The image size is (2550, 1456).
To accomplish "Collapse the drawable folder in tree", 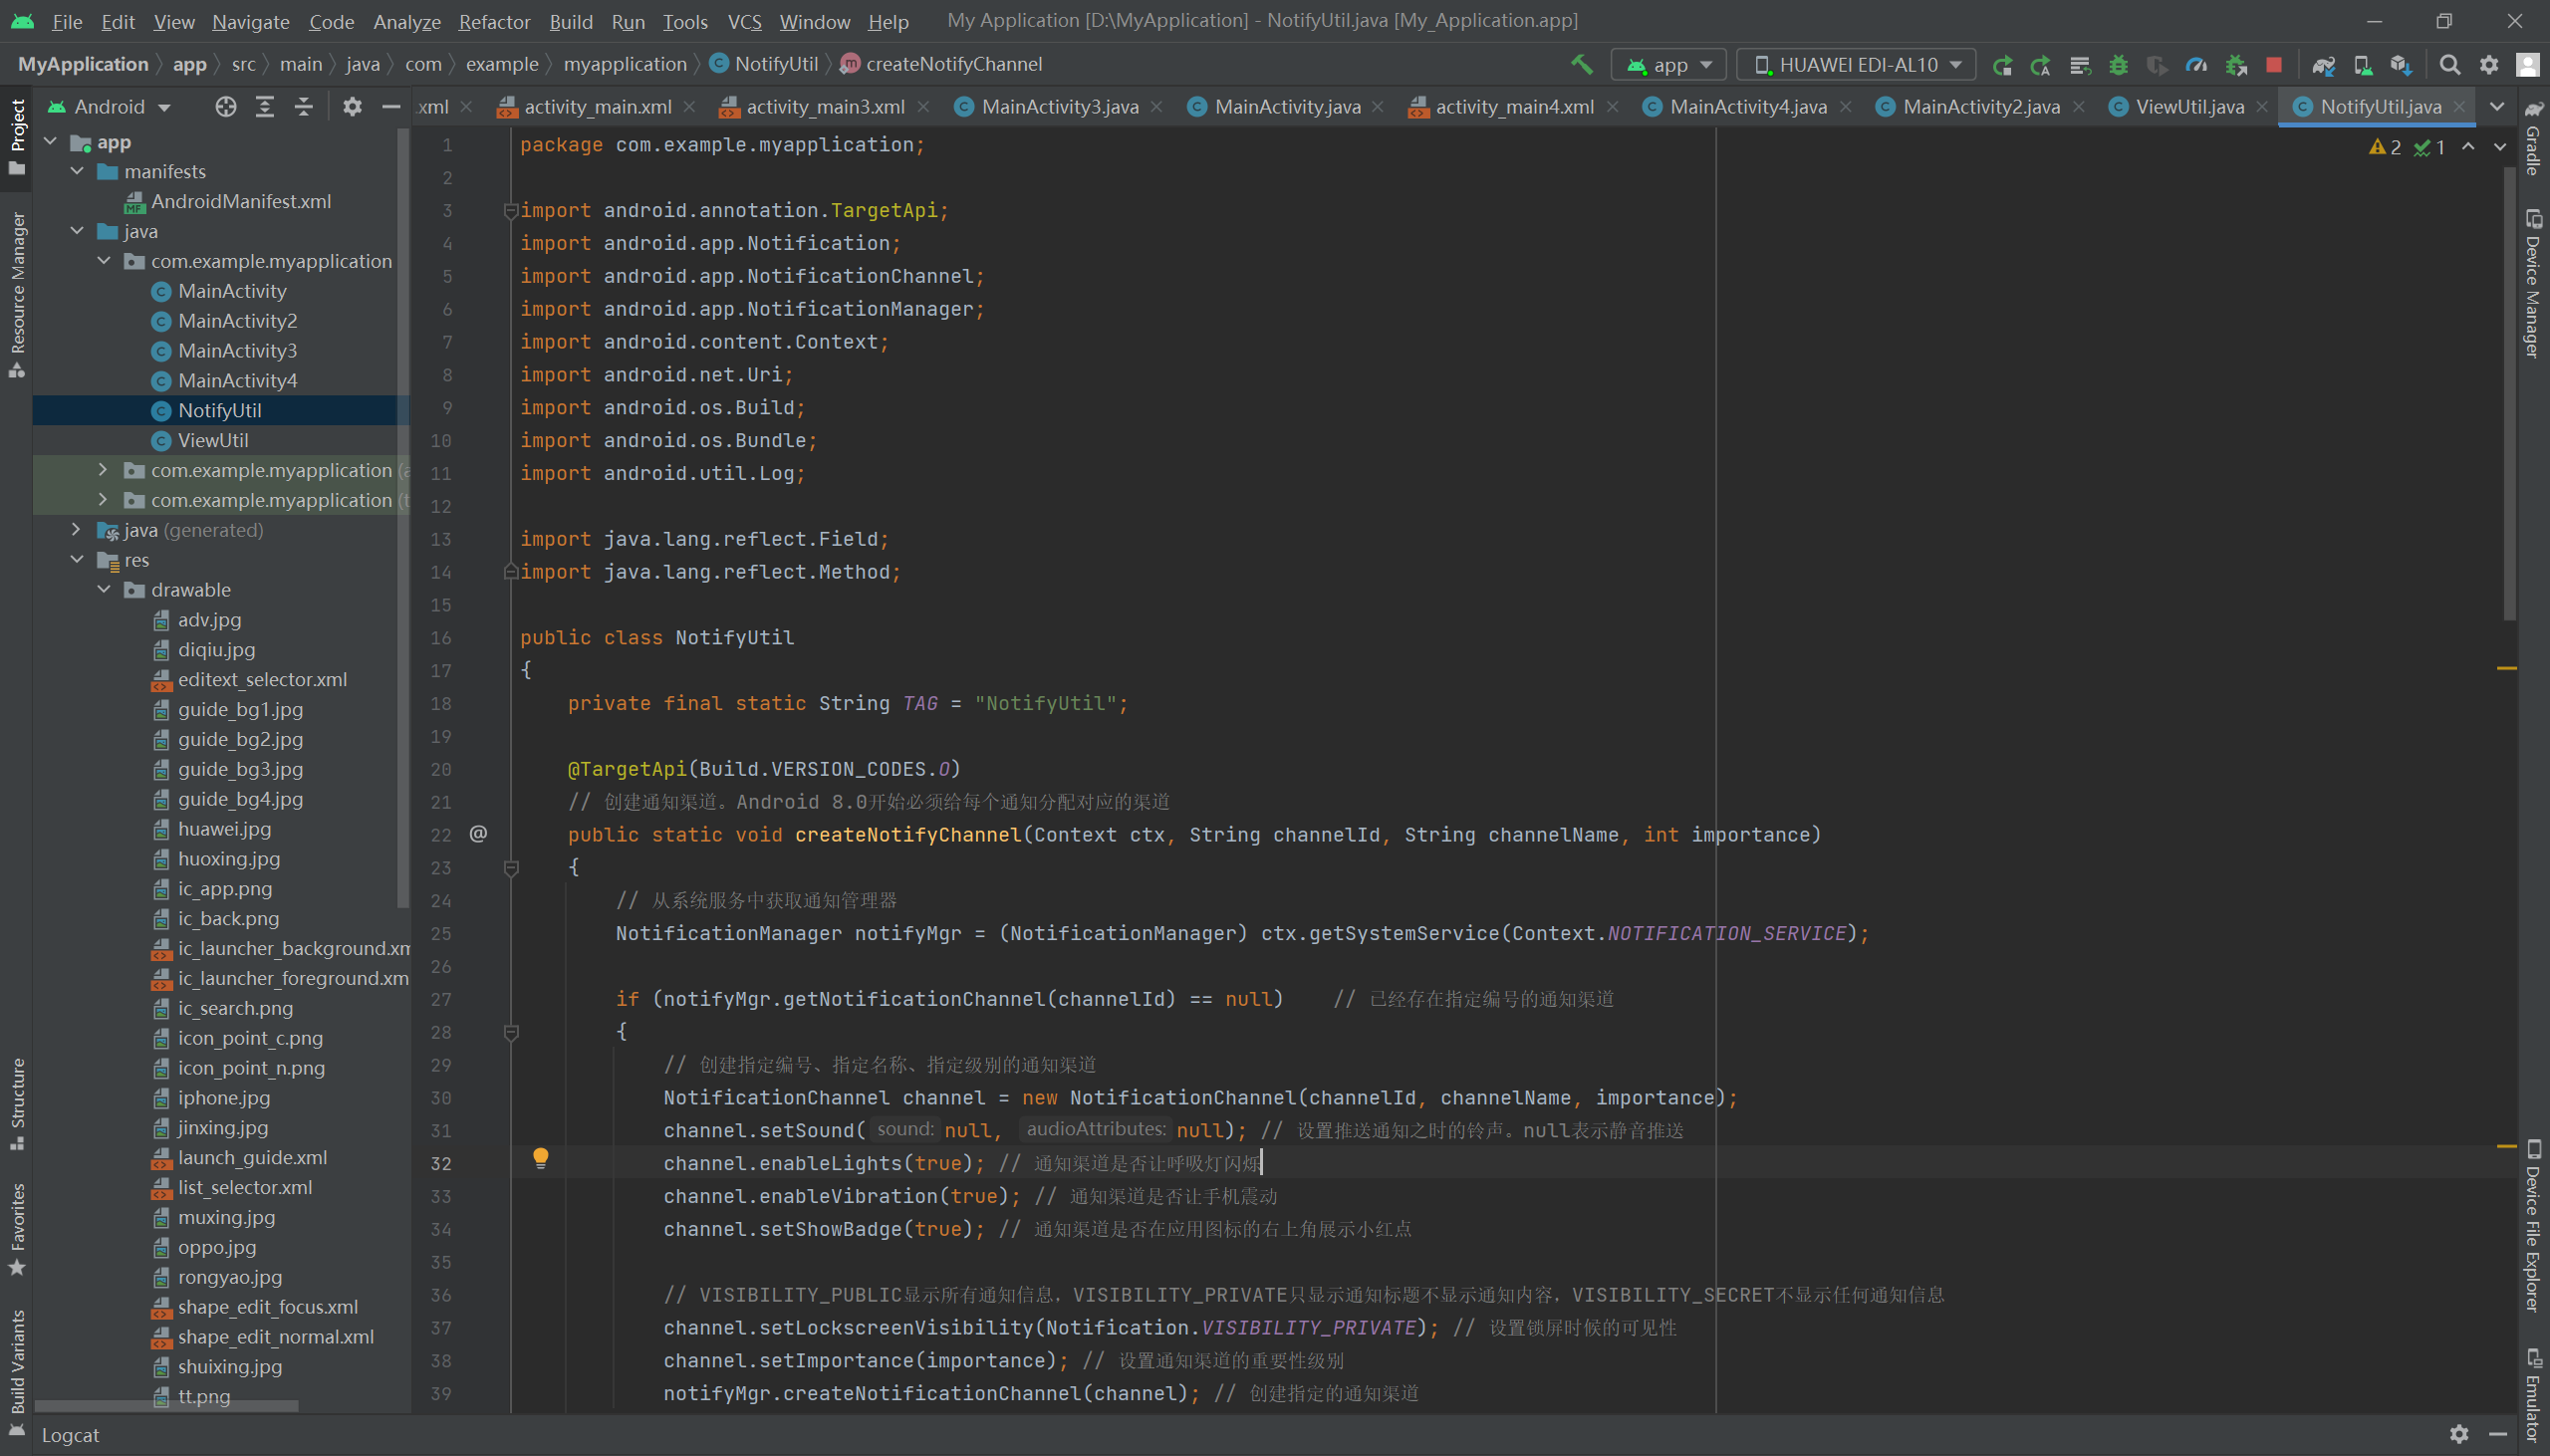I will coord(104,590).
